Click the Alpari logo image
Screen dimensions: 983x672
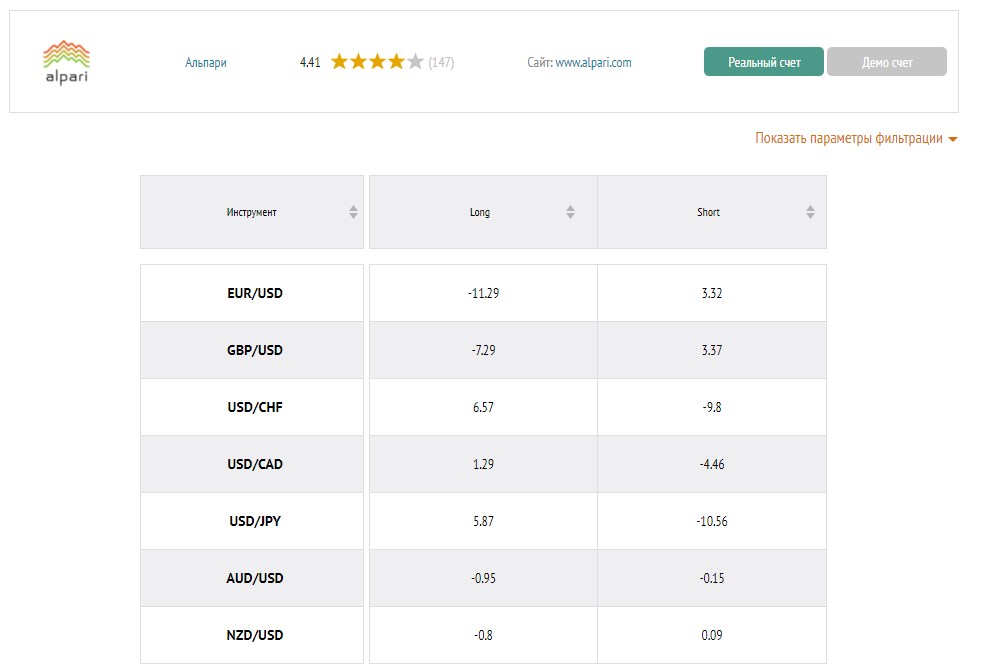pos(67,62)
